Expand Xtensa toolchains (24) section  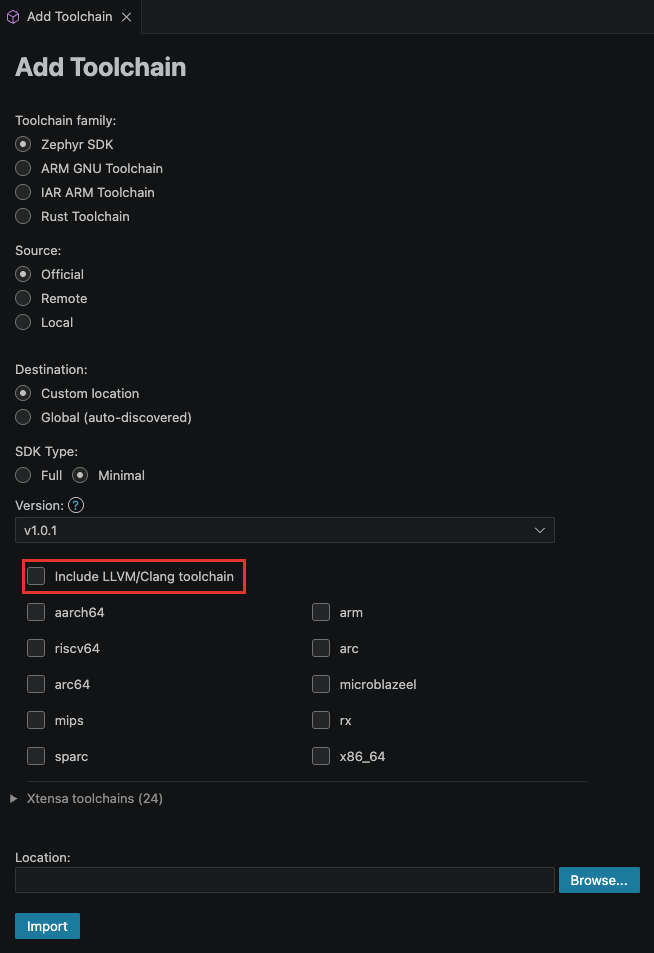tap(87, 799)
